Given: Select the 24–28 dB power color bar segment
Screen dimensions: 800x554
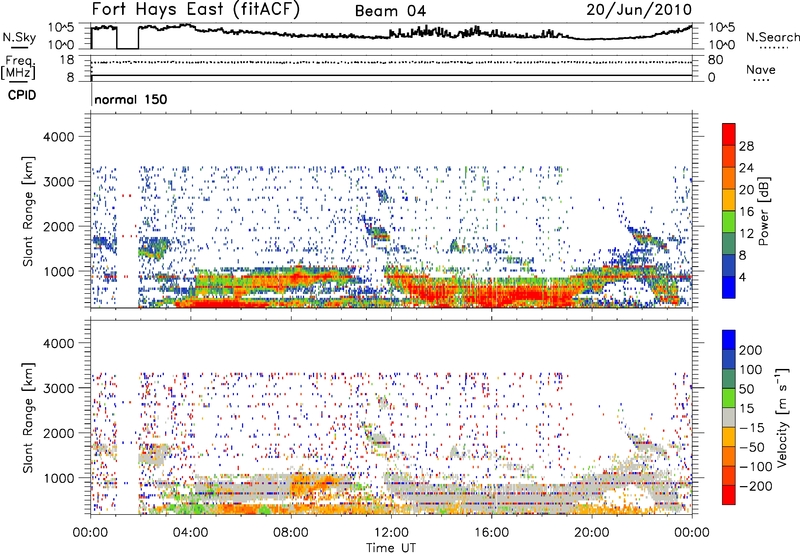Looking at the screenshot, I should [729, 156].
